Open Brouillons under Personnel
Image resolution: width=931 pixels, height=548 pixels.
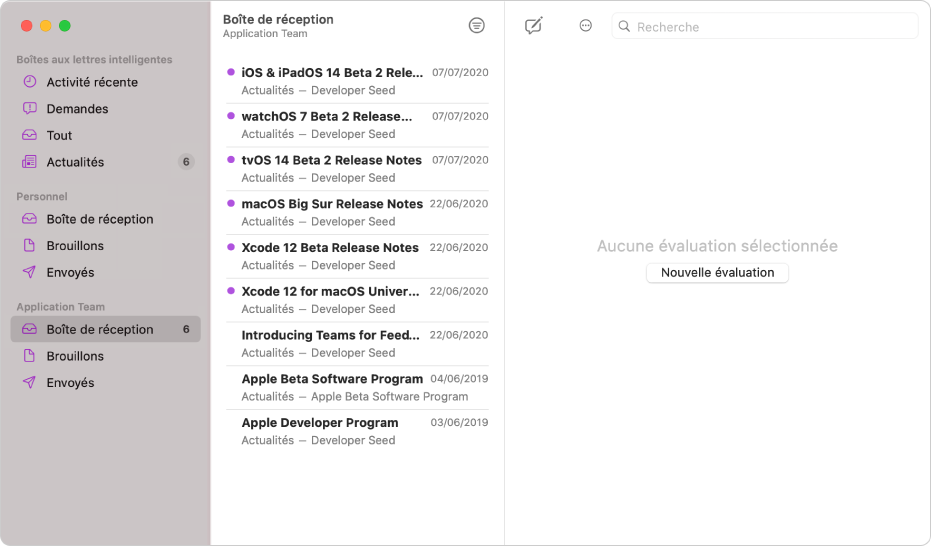106,246
